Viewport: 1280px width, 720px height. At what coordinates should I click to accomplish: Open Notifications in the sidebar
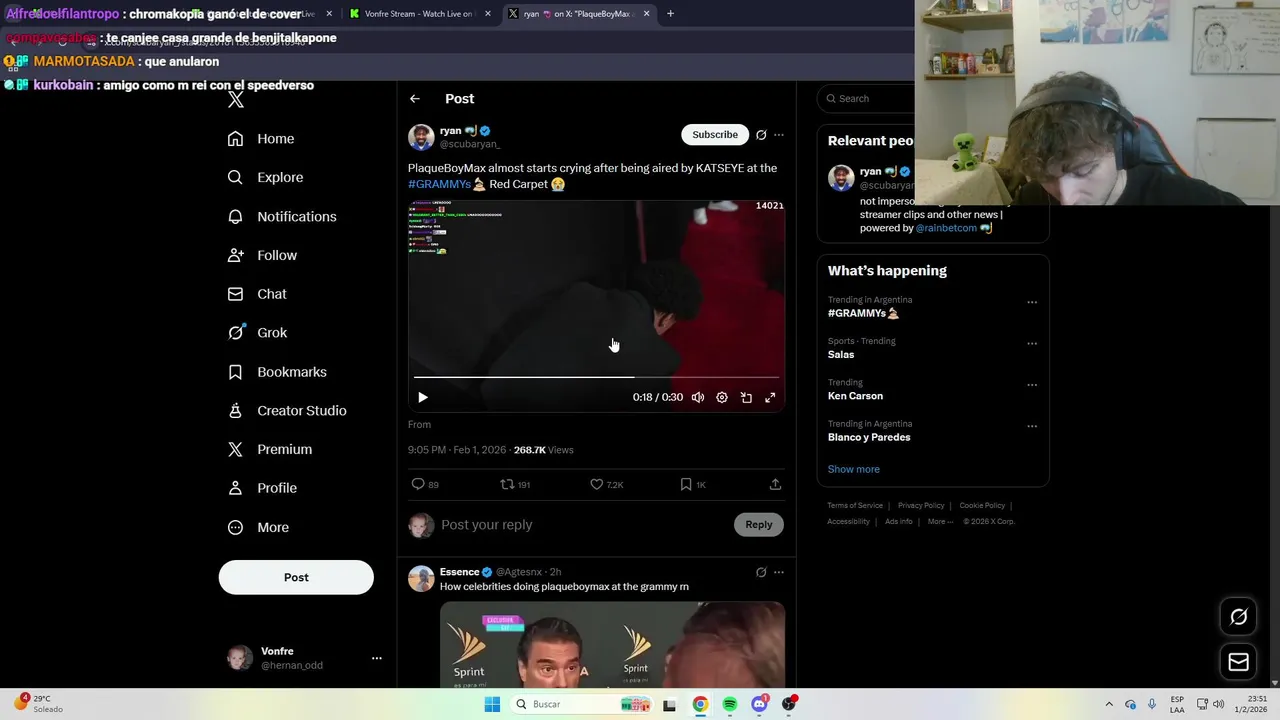282,216
